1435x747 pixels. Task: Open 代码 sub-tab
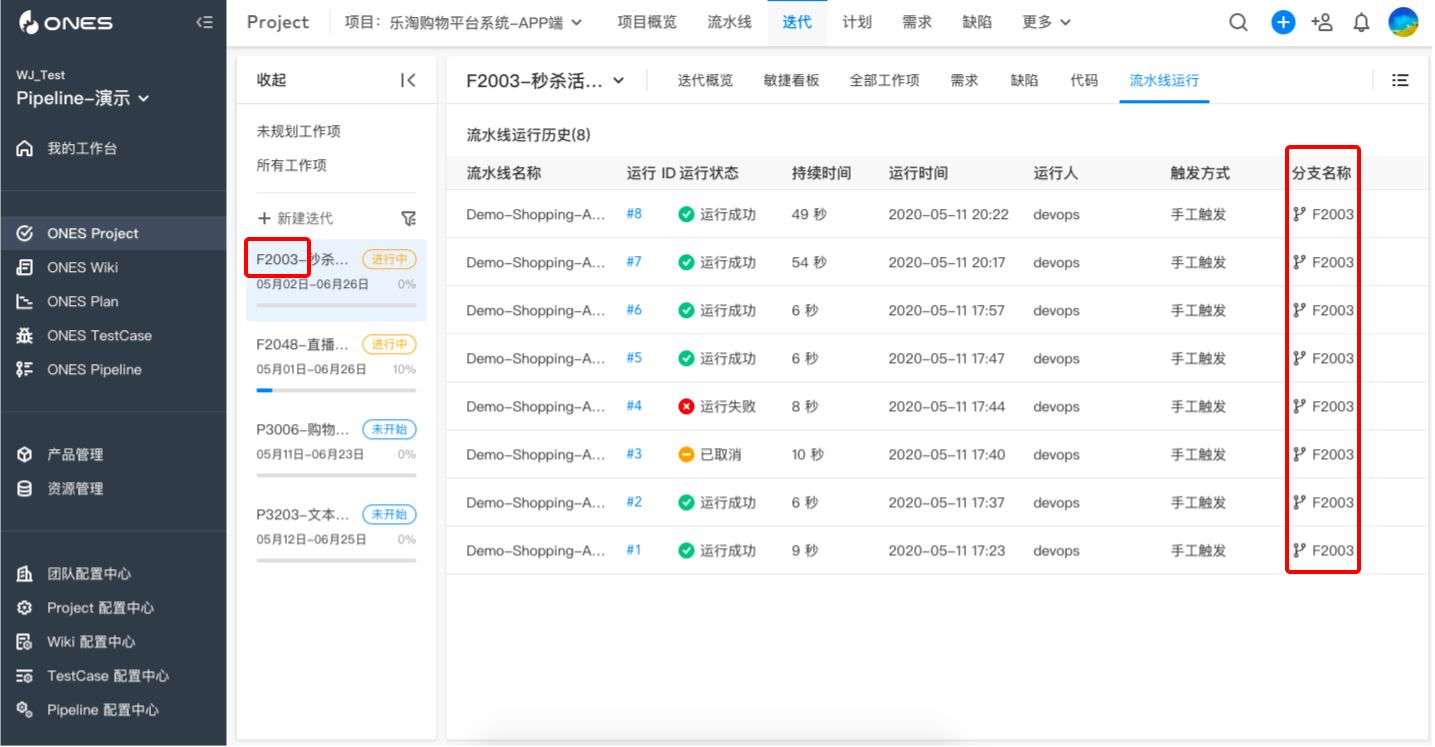coord(1084,80)
